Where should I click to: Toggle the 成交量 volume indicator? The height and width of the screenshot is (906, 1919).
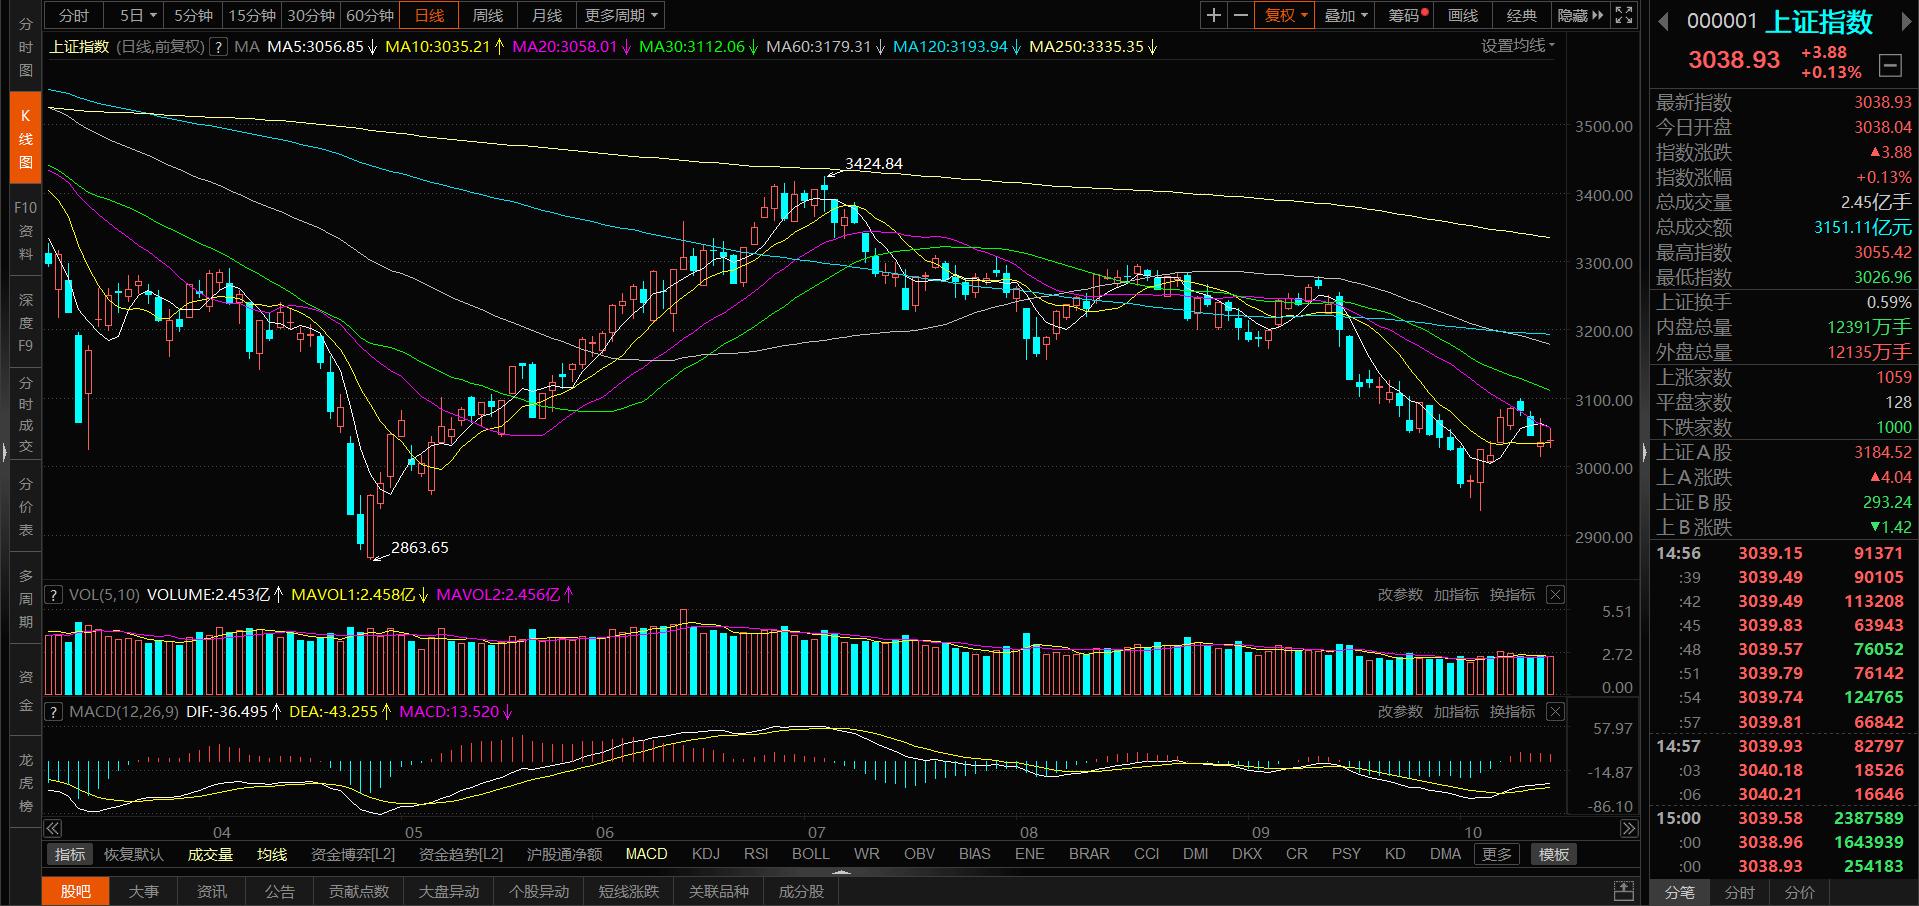210,854
